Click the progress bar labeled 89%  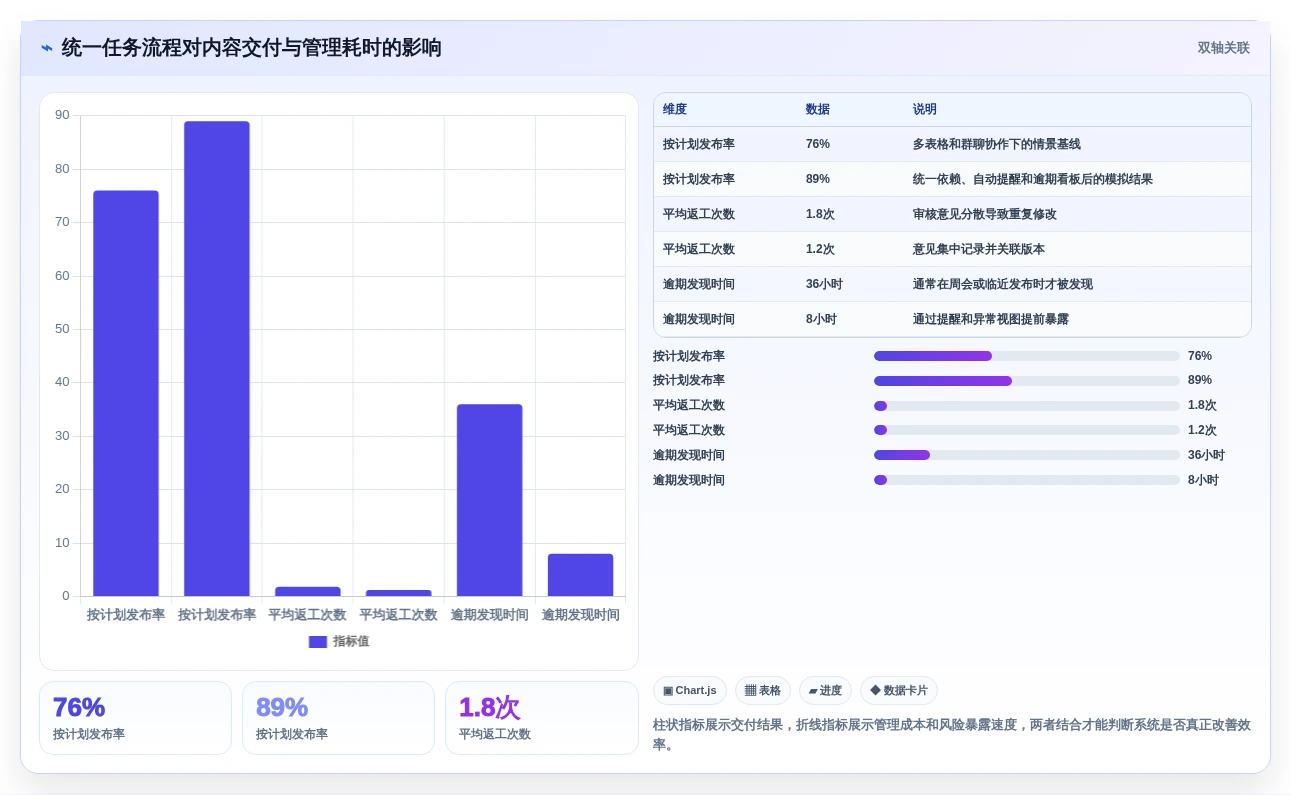click(1027, 381)
